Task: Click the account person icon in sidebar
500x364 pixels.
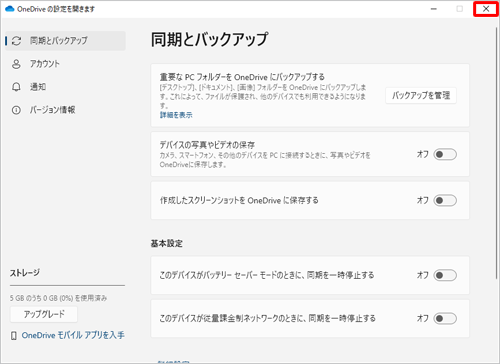Action: pyautogui.click(x=16, y=64)
